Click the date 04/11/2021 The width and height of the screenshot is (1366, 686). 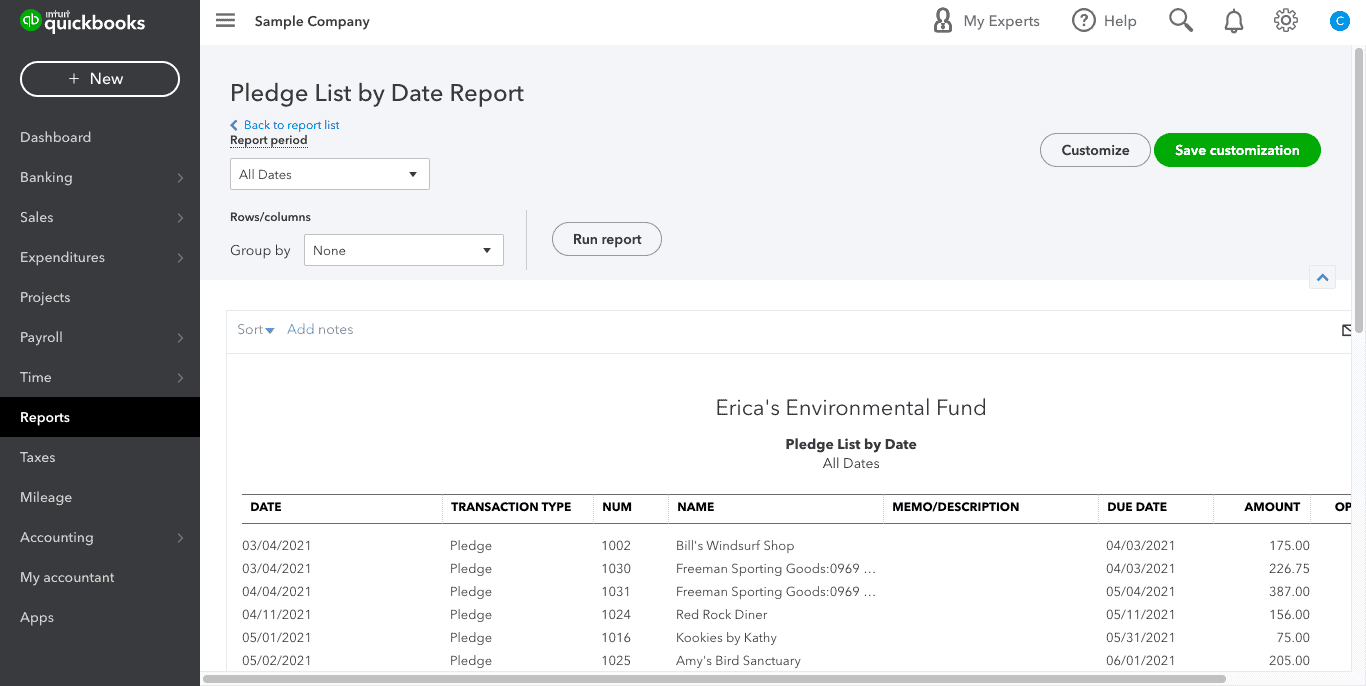(x=276, y=615)
